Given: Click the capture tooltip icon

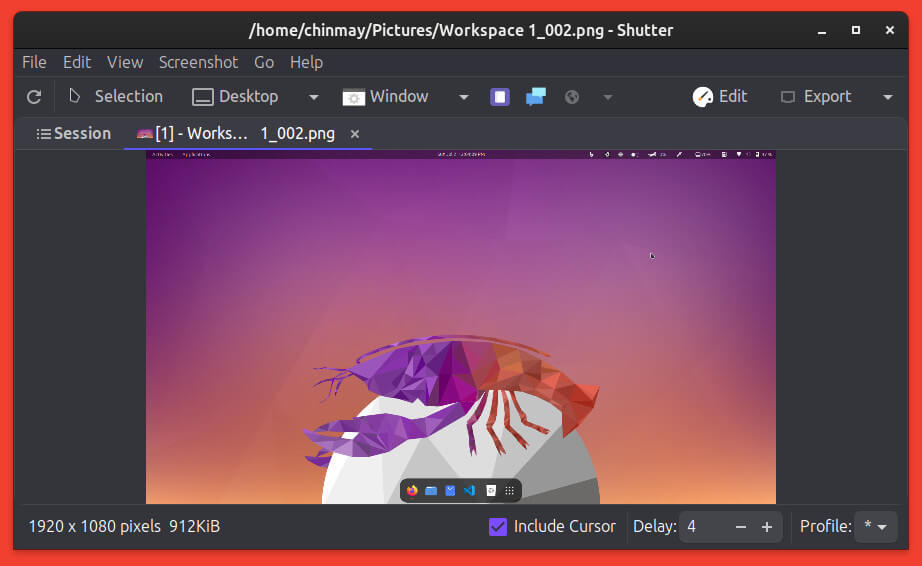Looking at the screenshot, I should pos(536,96).
